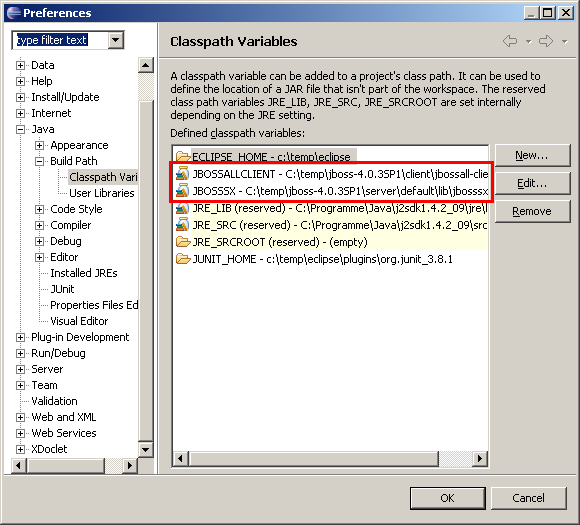Click the ECLIPSE_HOME folder icon
Screen dimensions: 580x525
182,156
